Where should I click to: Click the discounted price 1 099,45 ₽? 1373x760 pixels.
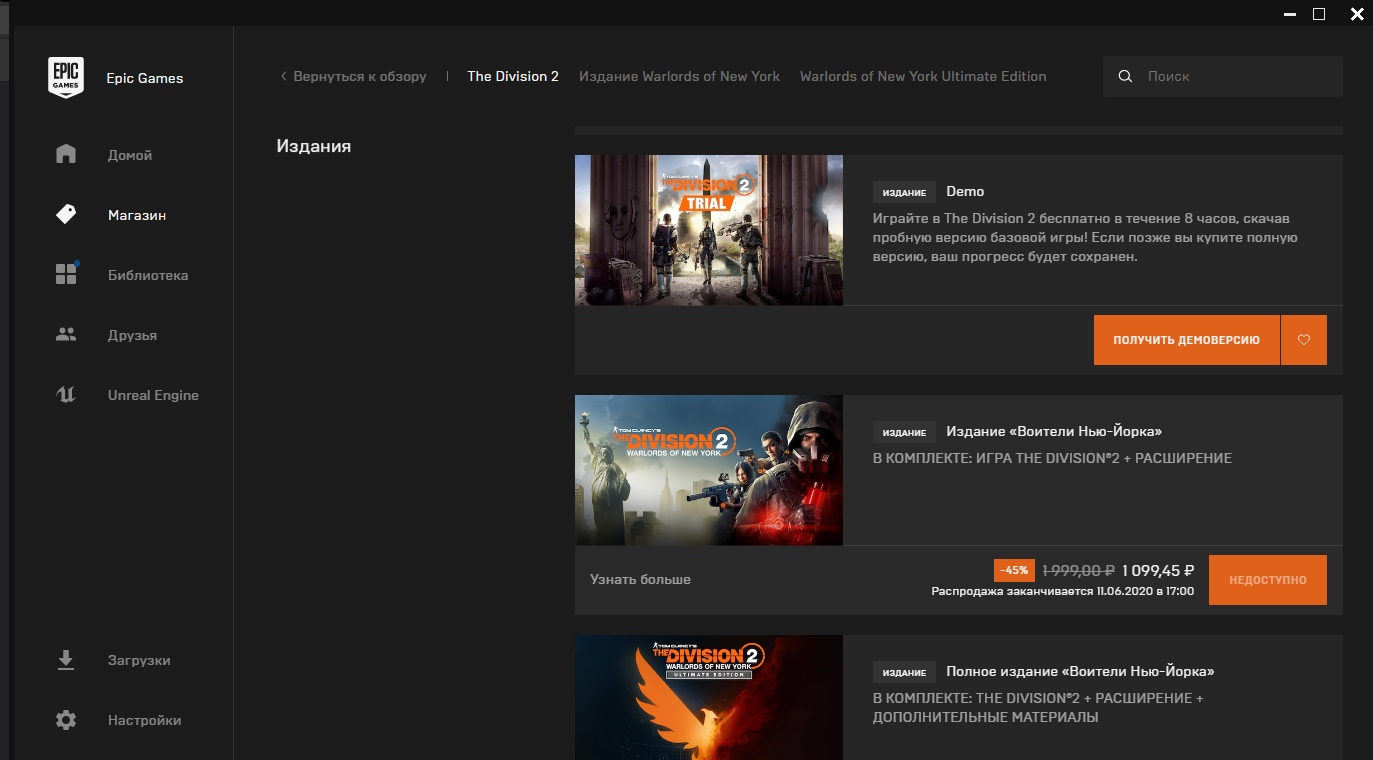(1158, 570)
